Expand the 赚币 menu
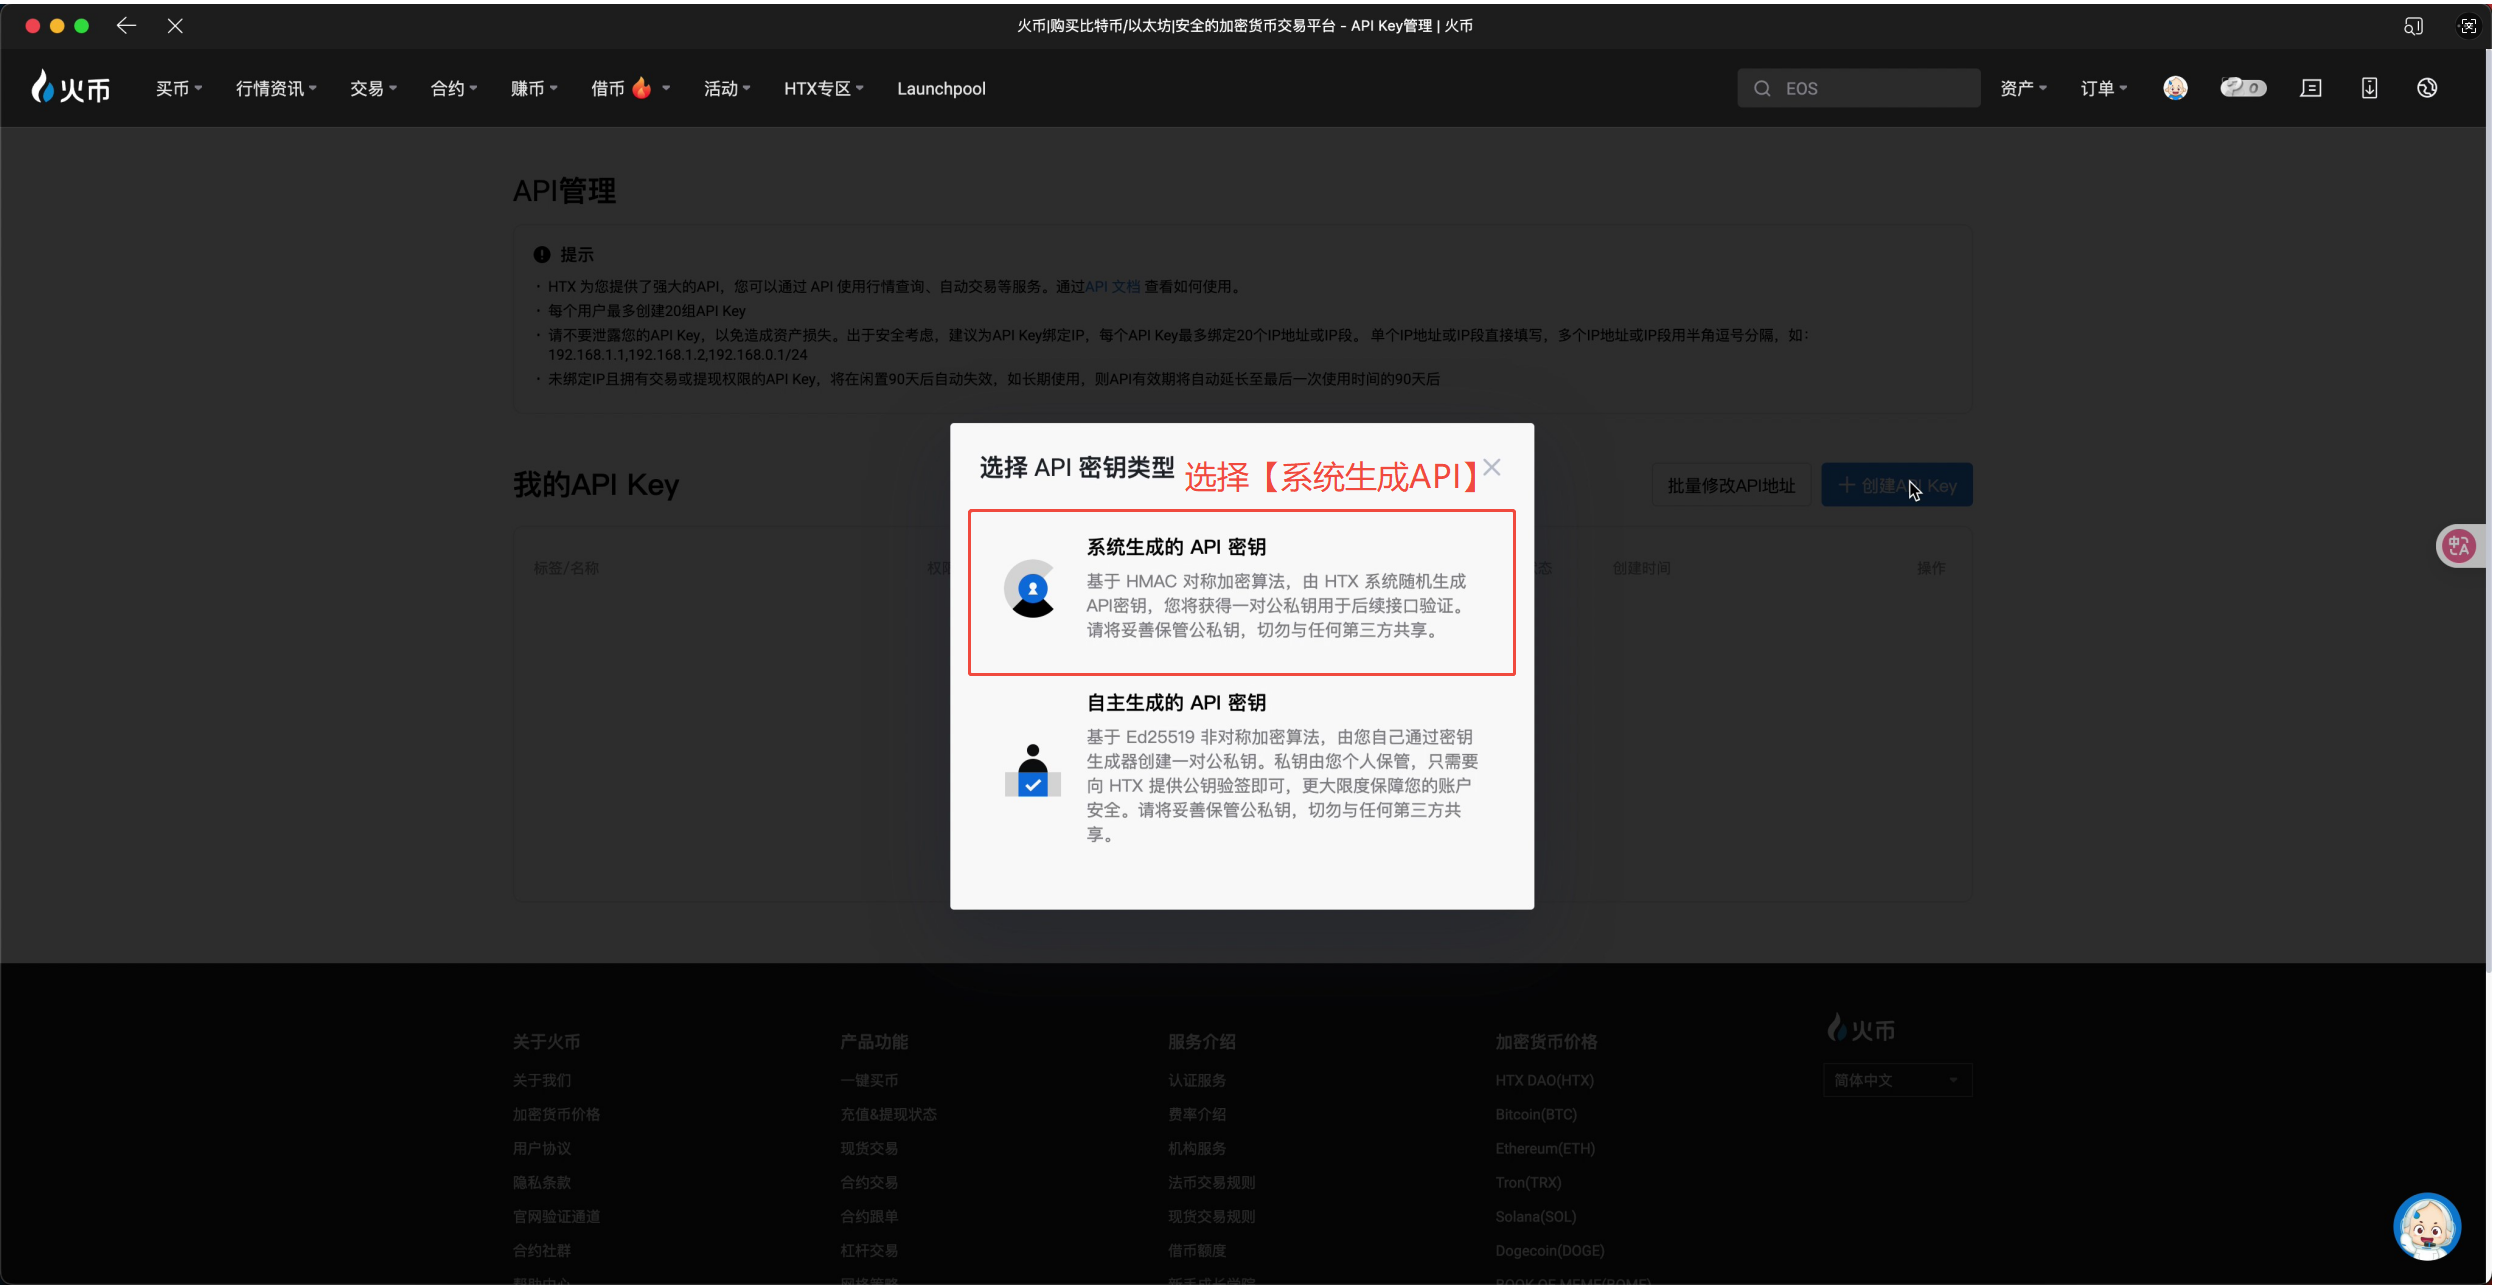This screenshot has height=1287, width=2499. (x=534, y=89)
